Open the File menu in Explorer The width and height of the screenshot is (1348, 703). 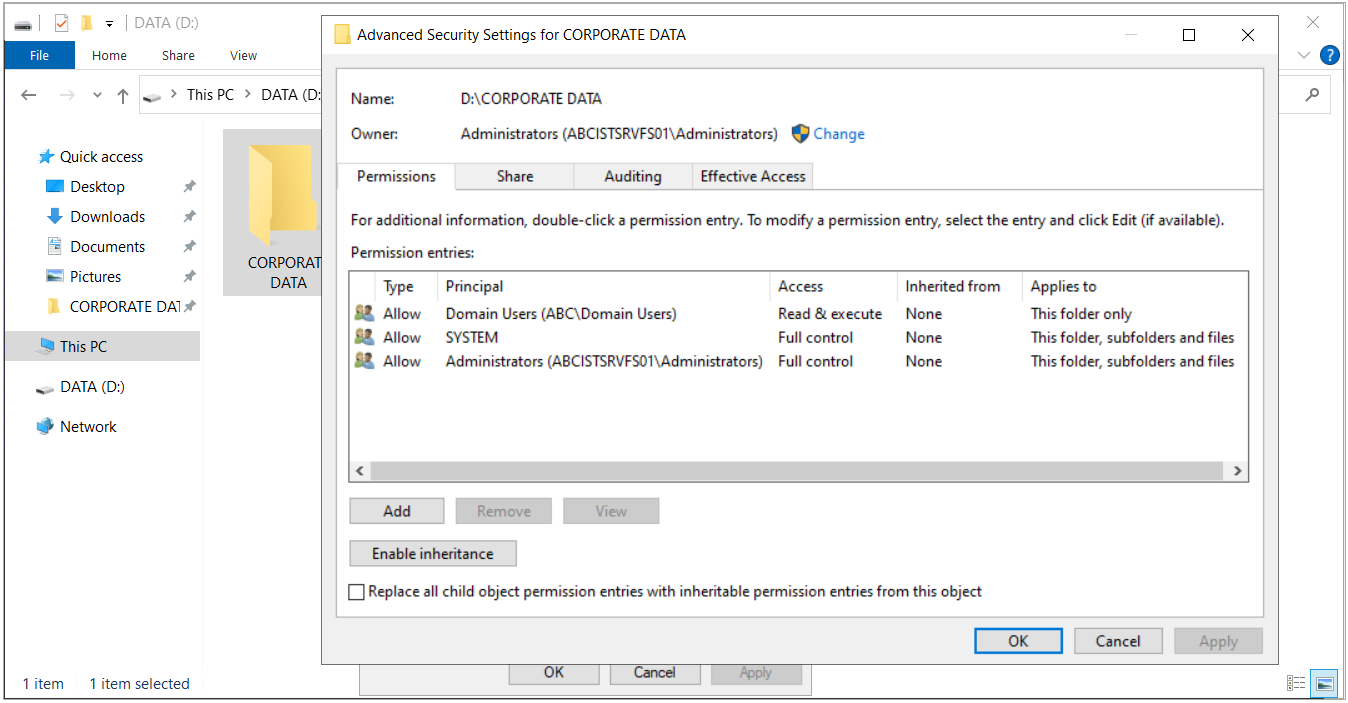click(40, 55)
